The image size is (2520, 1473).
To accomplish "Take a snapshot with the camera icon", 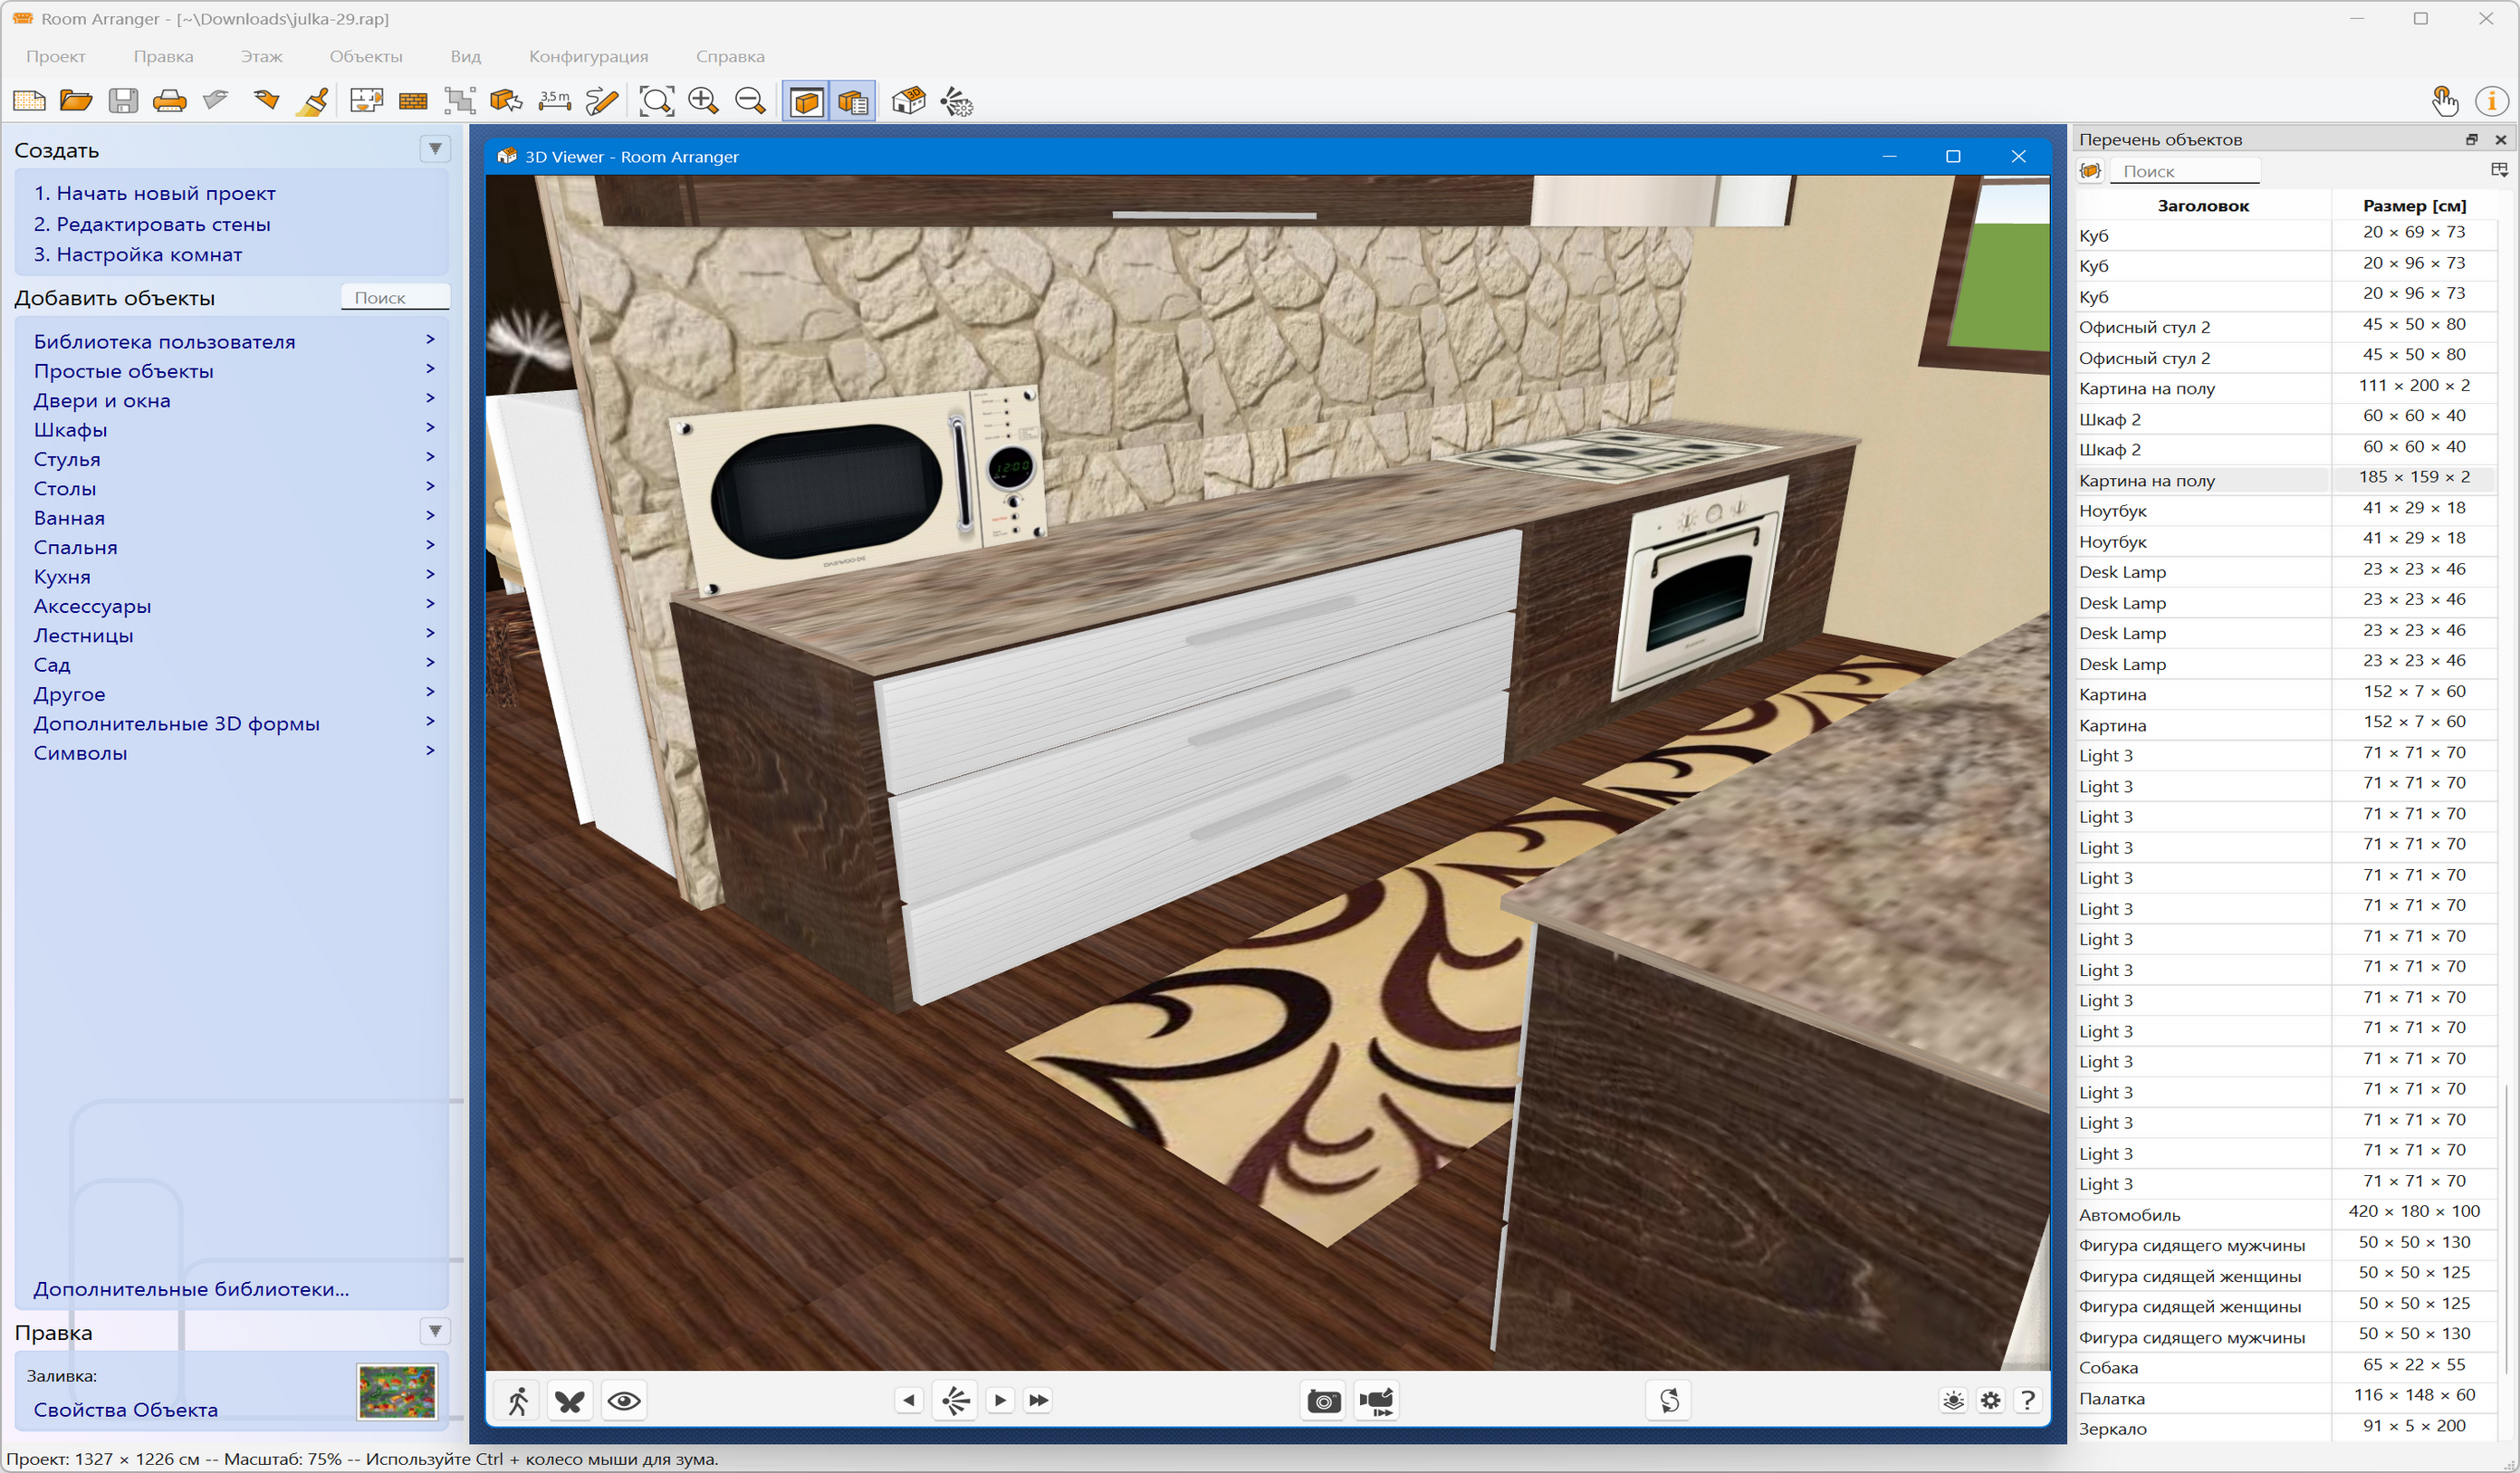I will pos(1324,1401).
